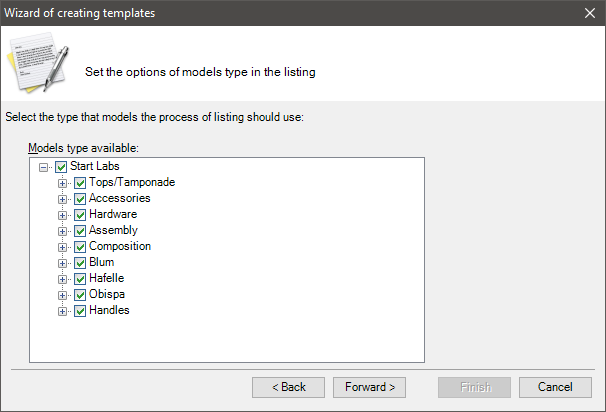Expand the Tops/Tamponade node
The height and width of the screenshot is (412, 606).
tap(62, 183)
